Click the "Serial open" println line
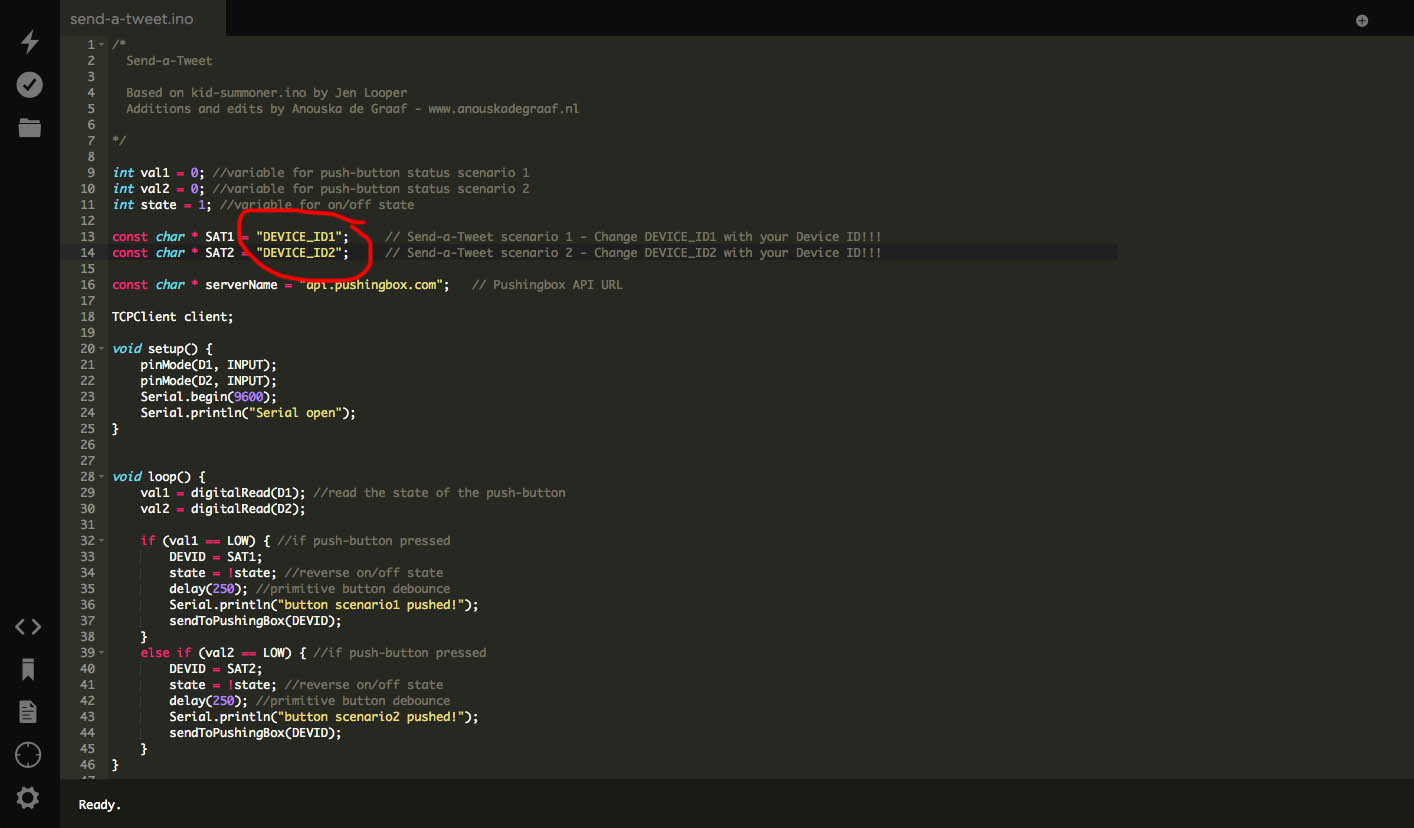Screen dimensions: 1414x828 (x=248, y=413)
